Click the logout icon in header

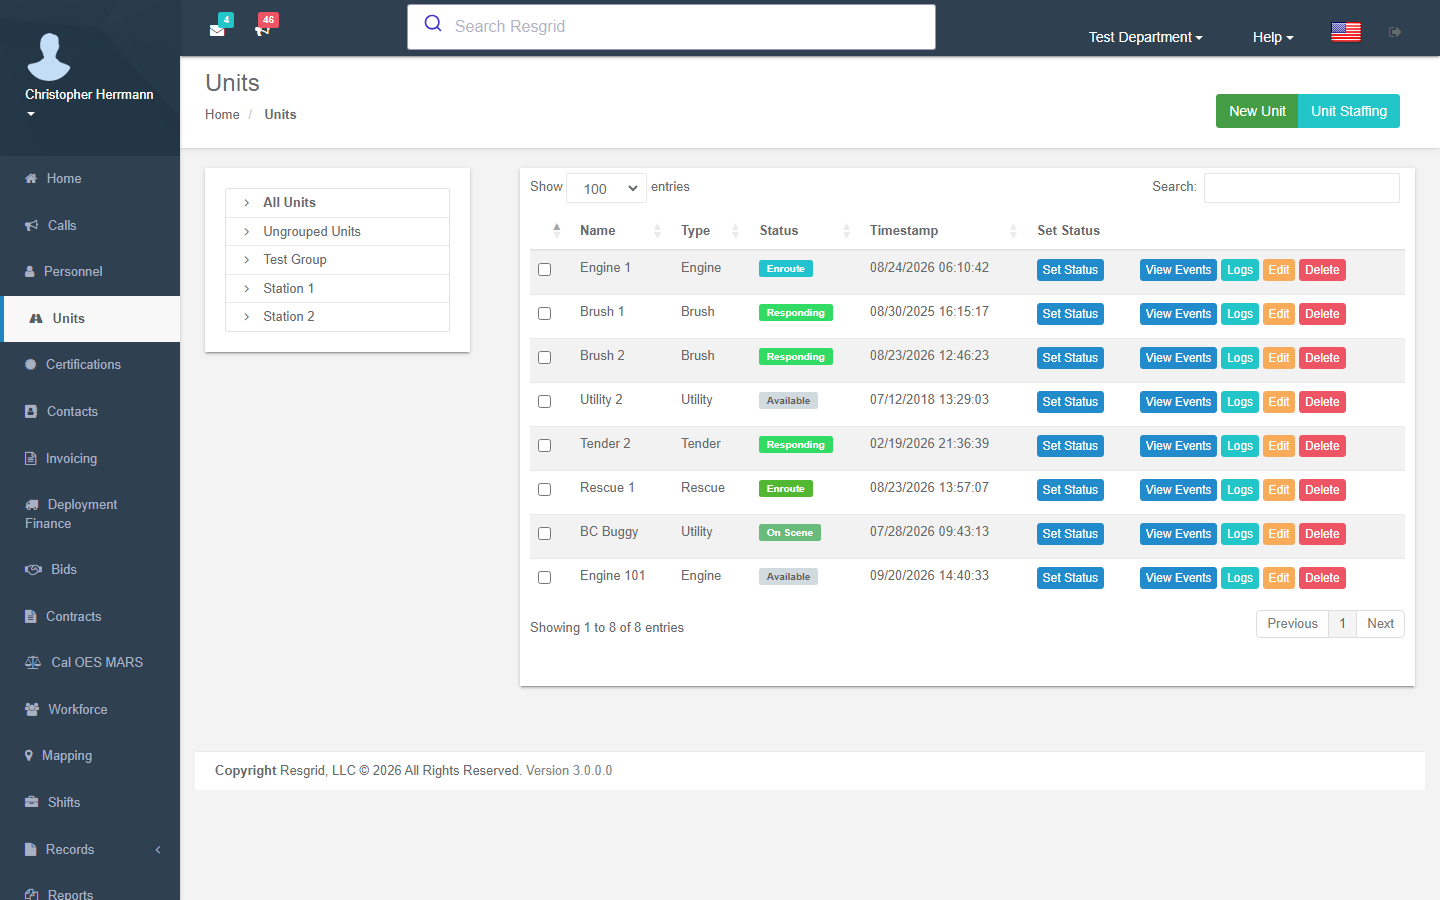tap(1395, 32)
